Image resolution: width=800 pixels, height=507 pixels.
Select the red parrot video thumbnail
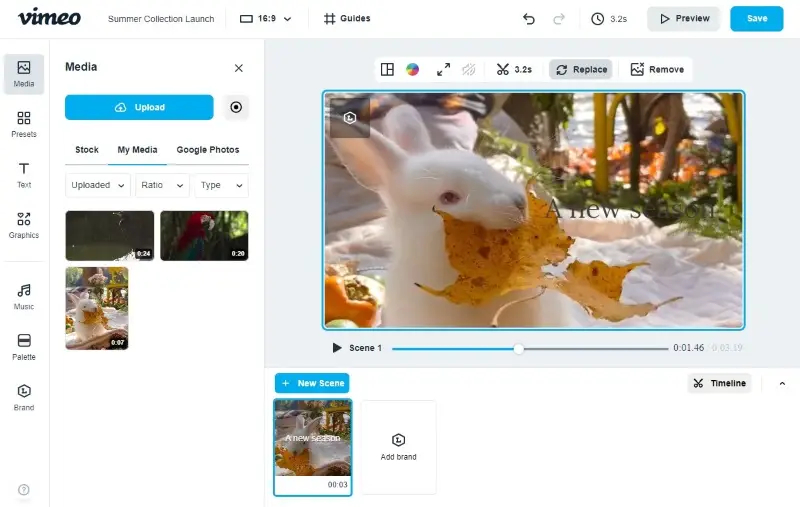pos(204,236)
